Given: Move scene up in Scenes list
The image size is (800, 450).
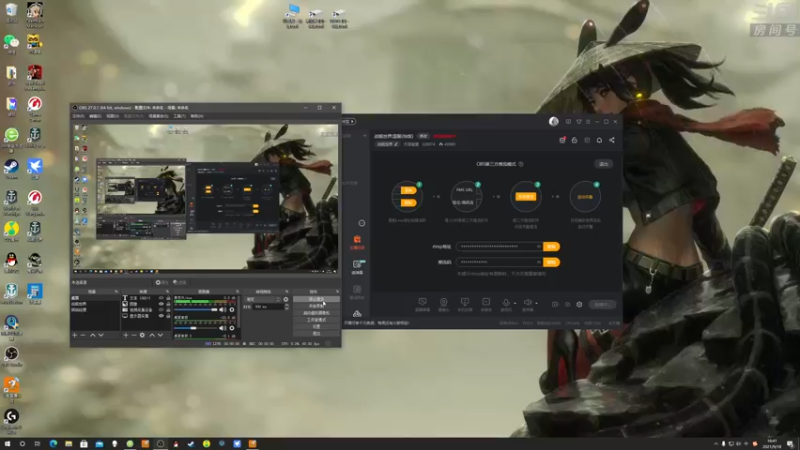Looking at the screenshot, I should point(92,335).
